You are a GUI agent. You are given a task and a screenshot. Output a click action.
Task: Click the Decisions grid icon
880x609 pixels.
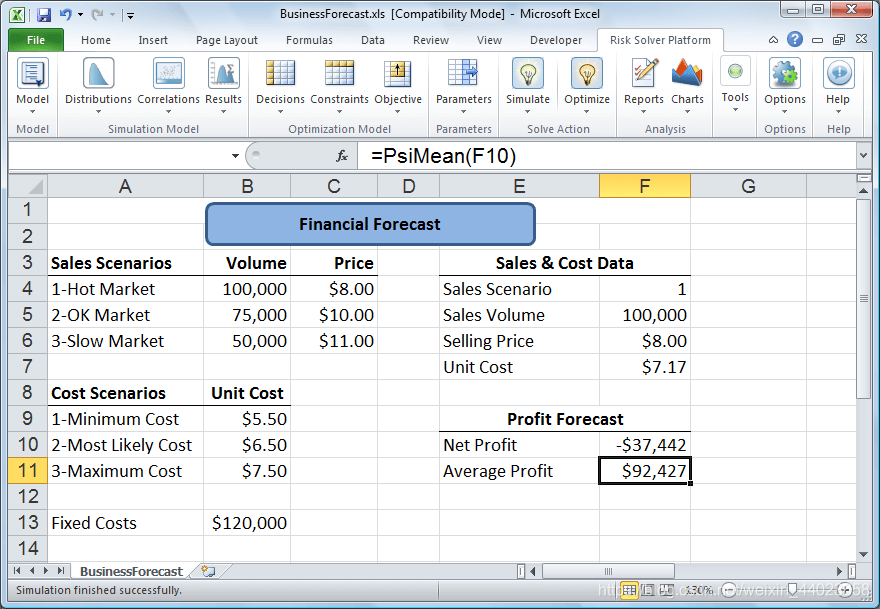[x=280, y=73]
